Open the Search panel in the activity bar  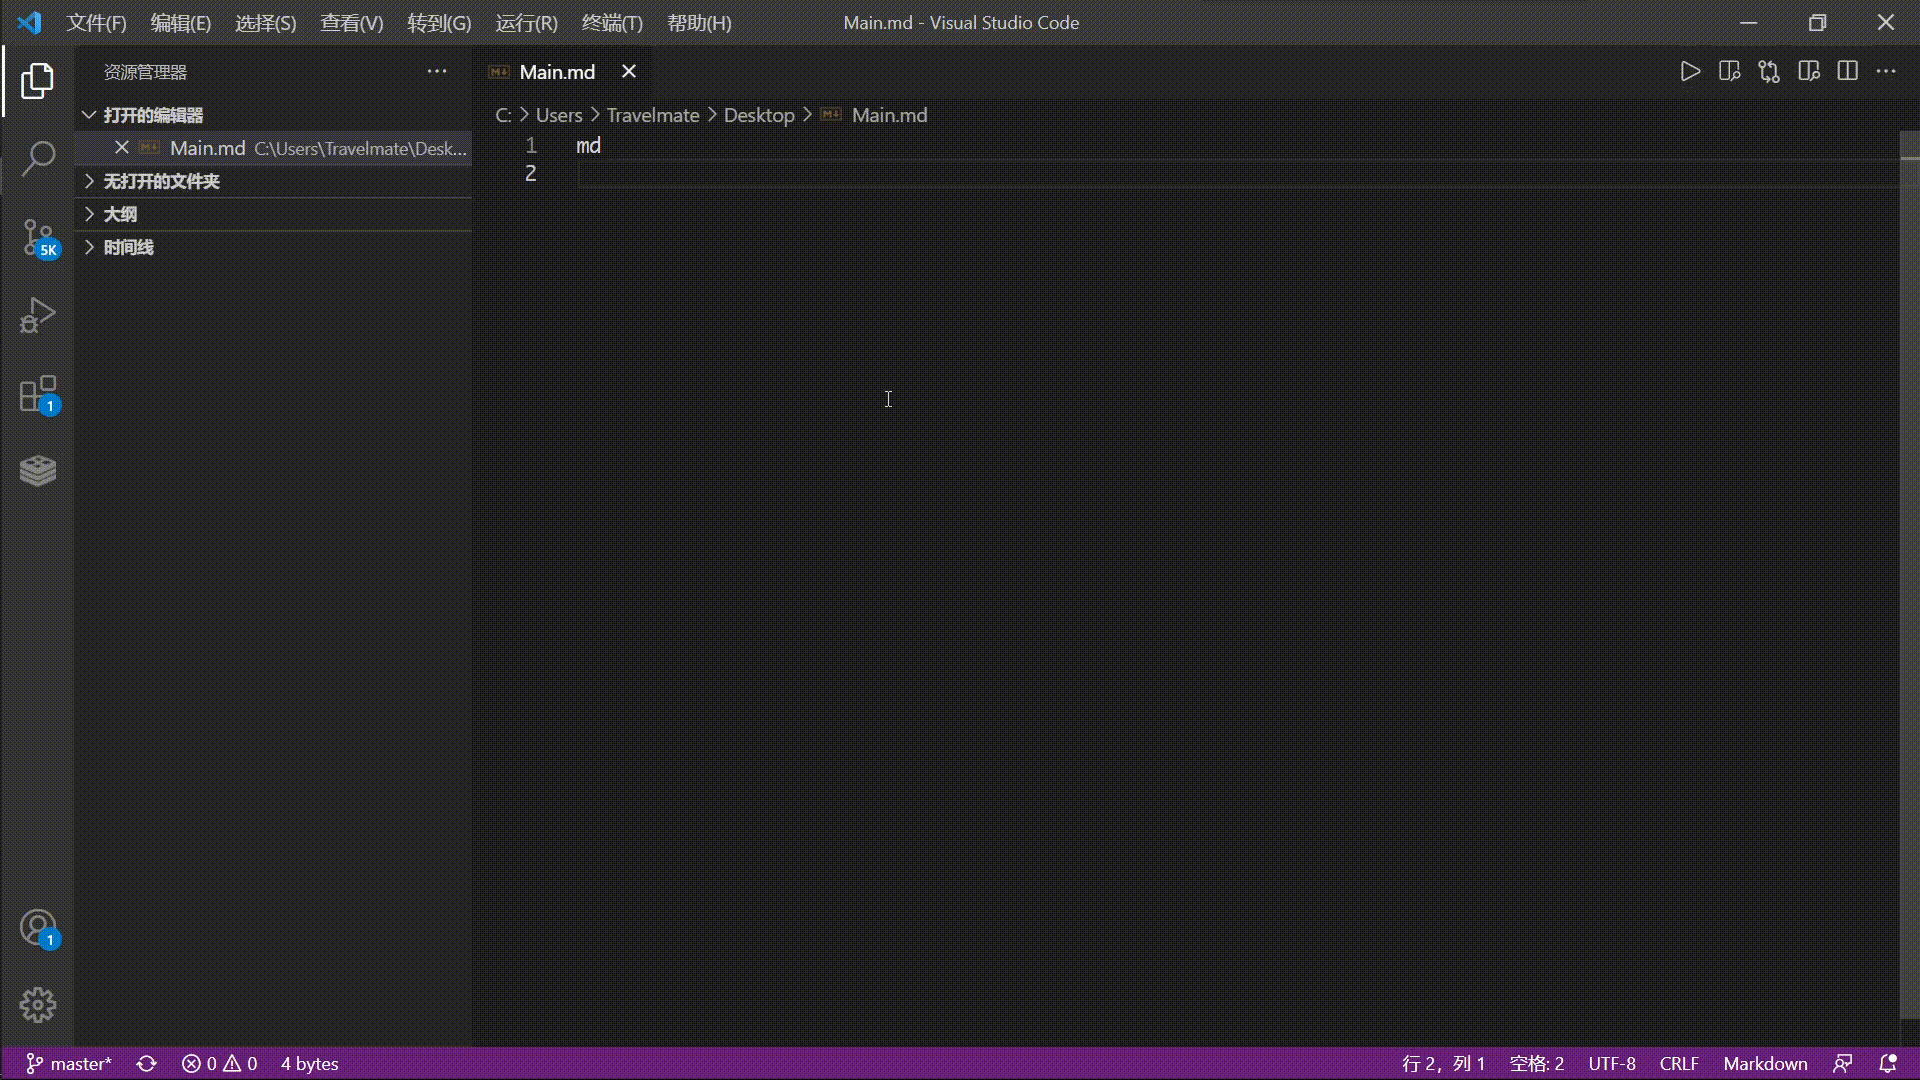pyautogui.click(x=38, y=158)
